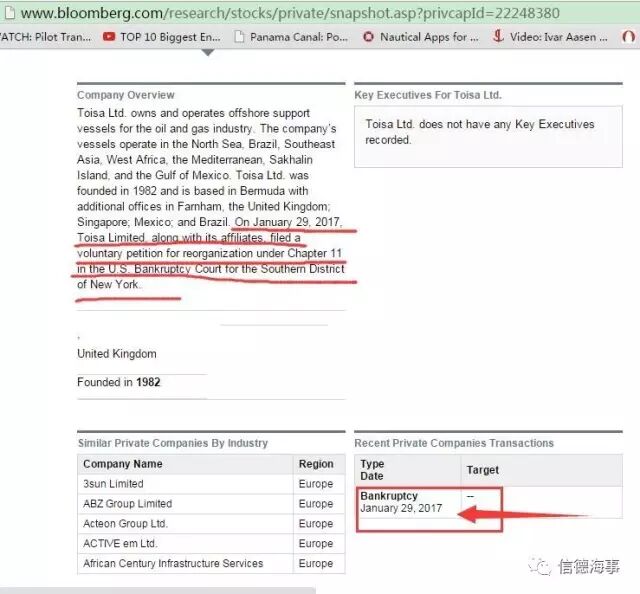640x594 pixels.
Task: Open 'Panama Canal: Po...' bookmark
Action: 299,37
